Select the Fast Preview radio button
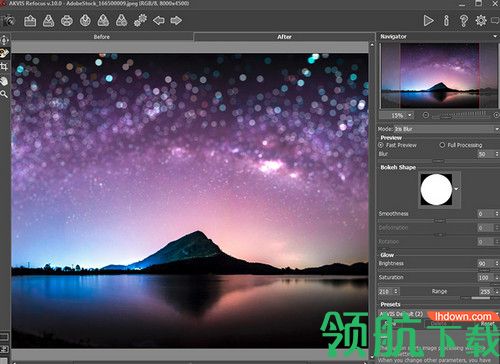 click(381, 145)
